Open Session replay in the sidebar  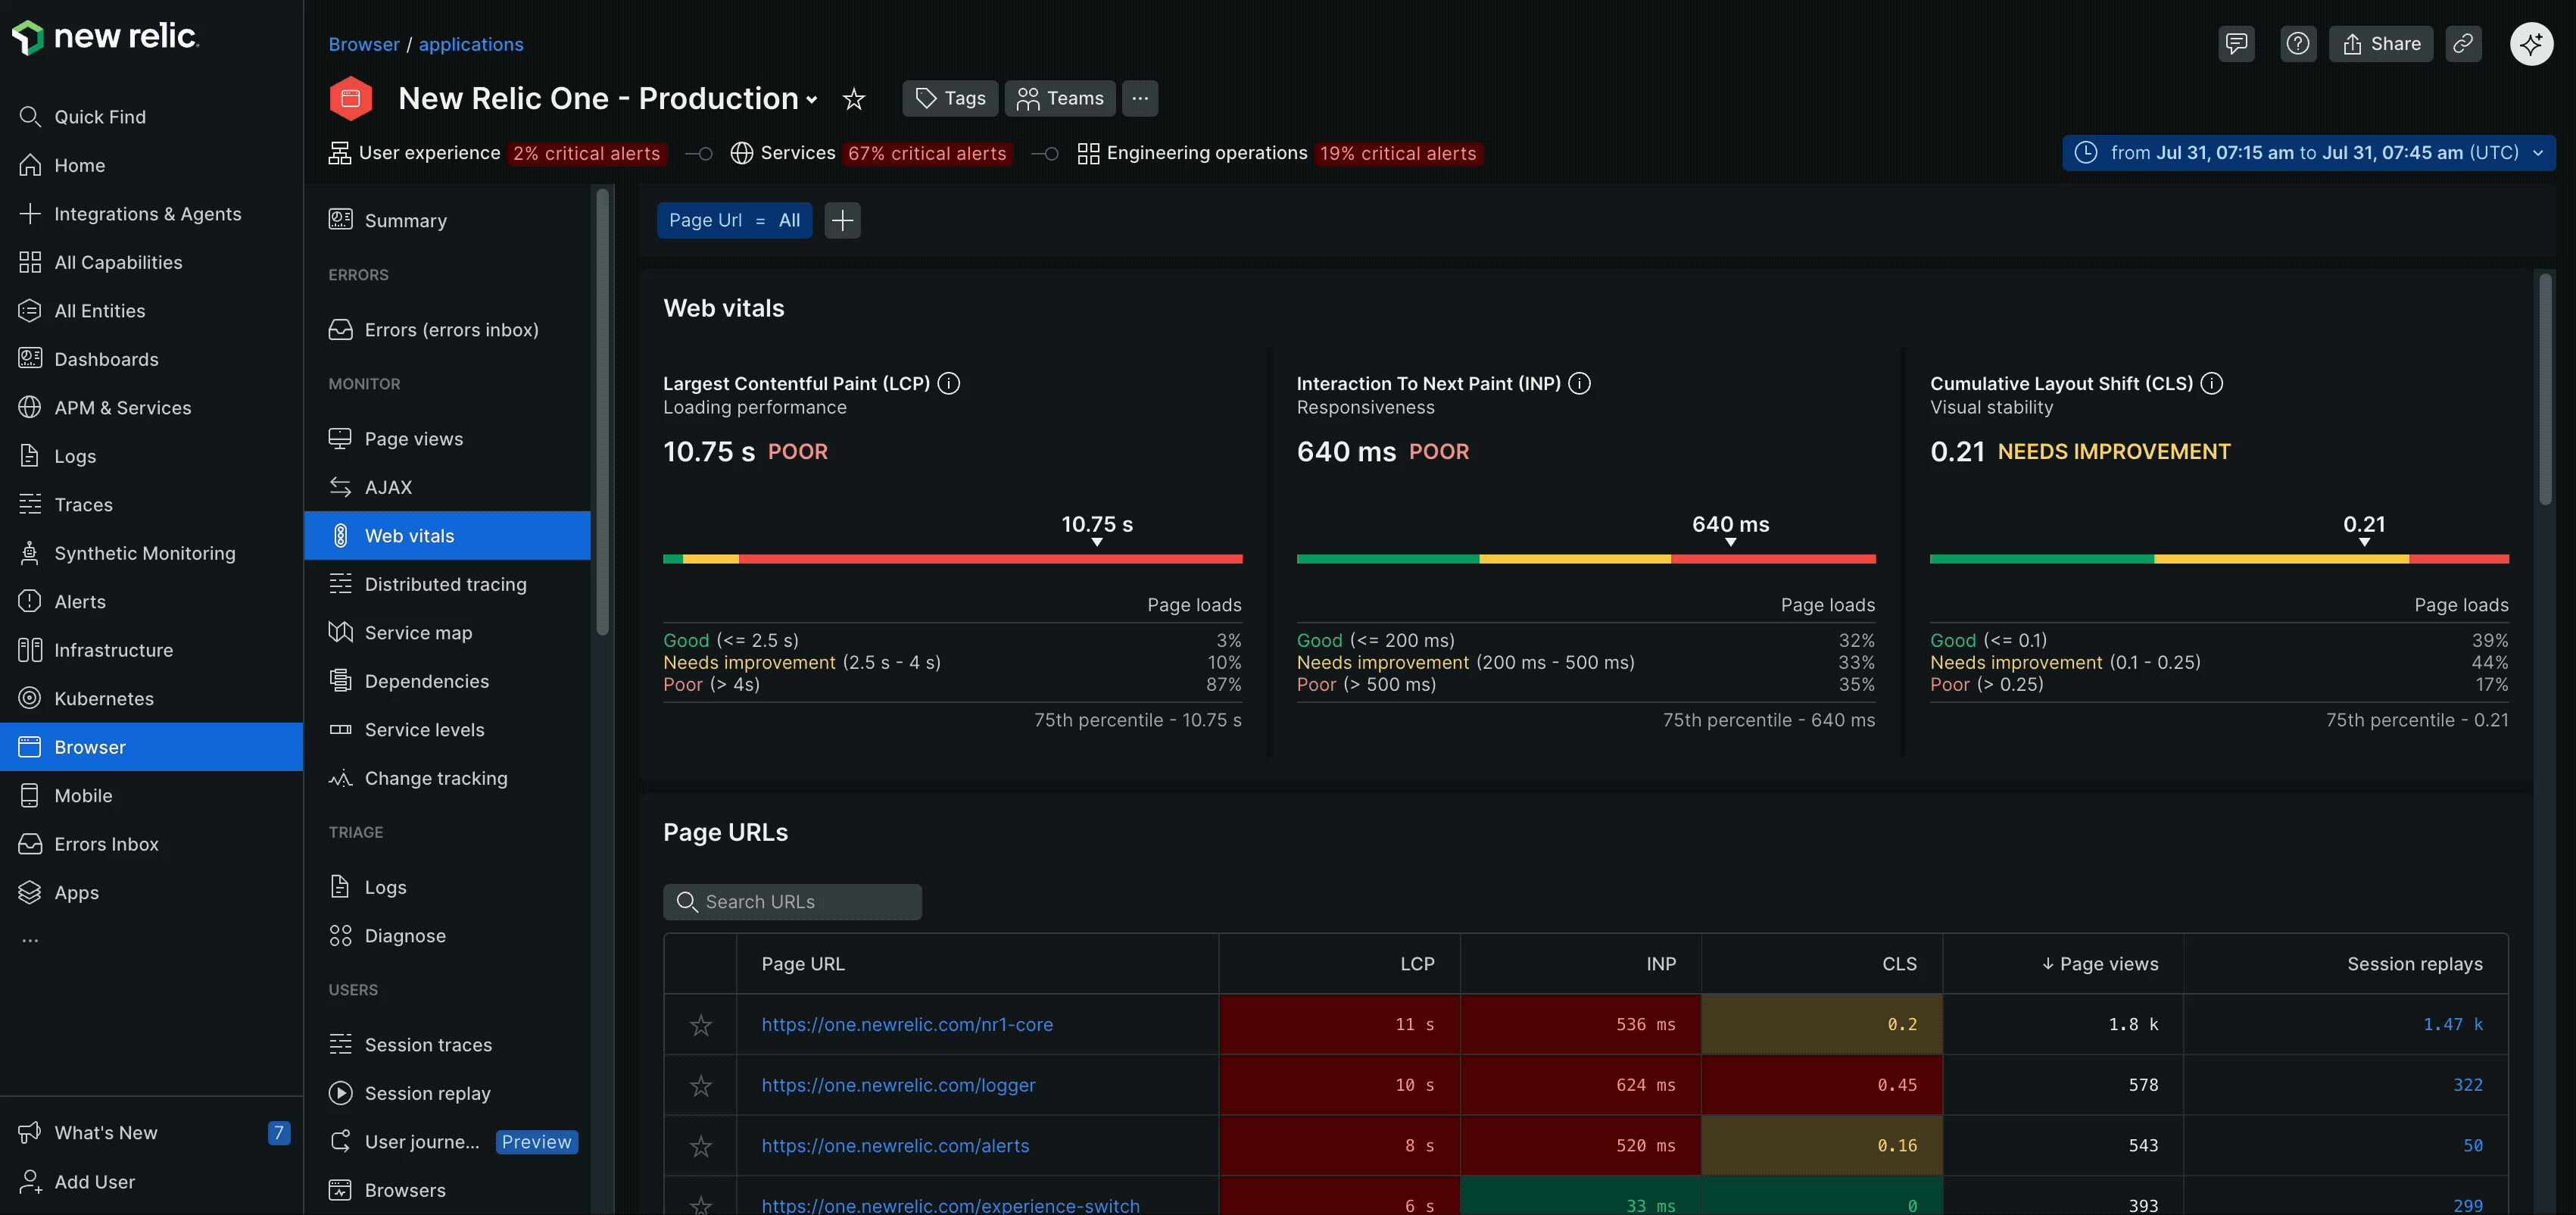(427, 1094)
